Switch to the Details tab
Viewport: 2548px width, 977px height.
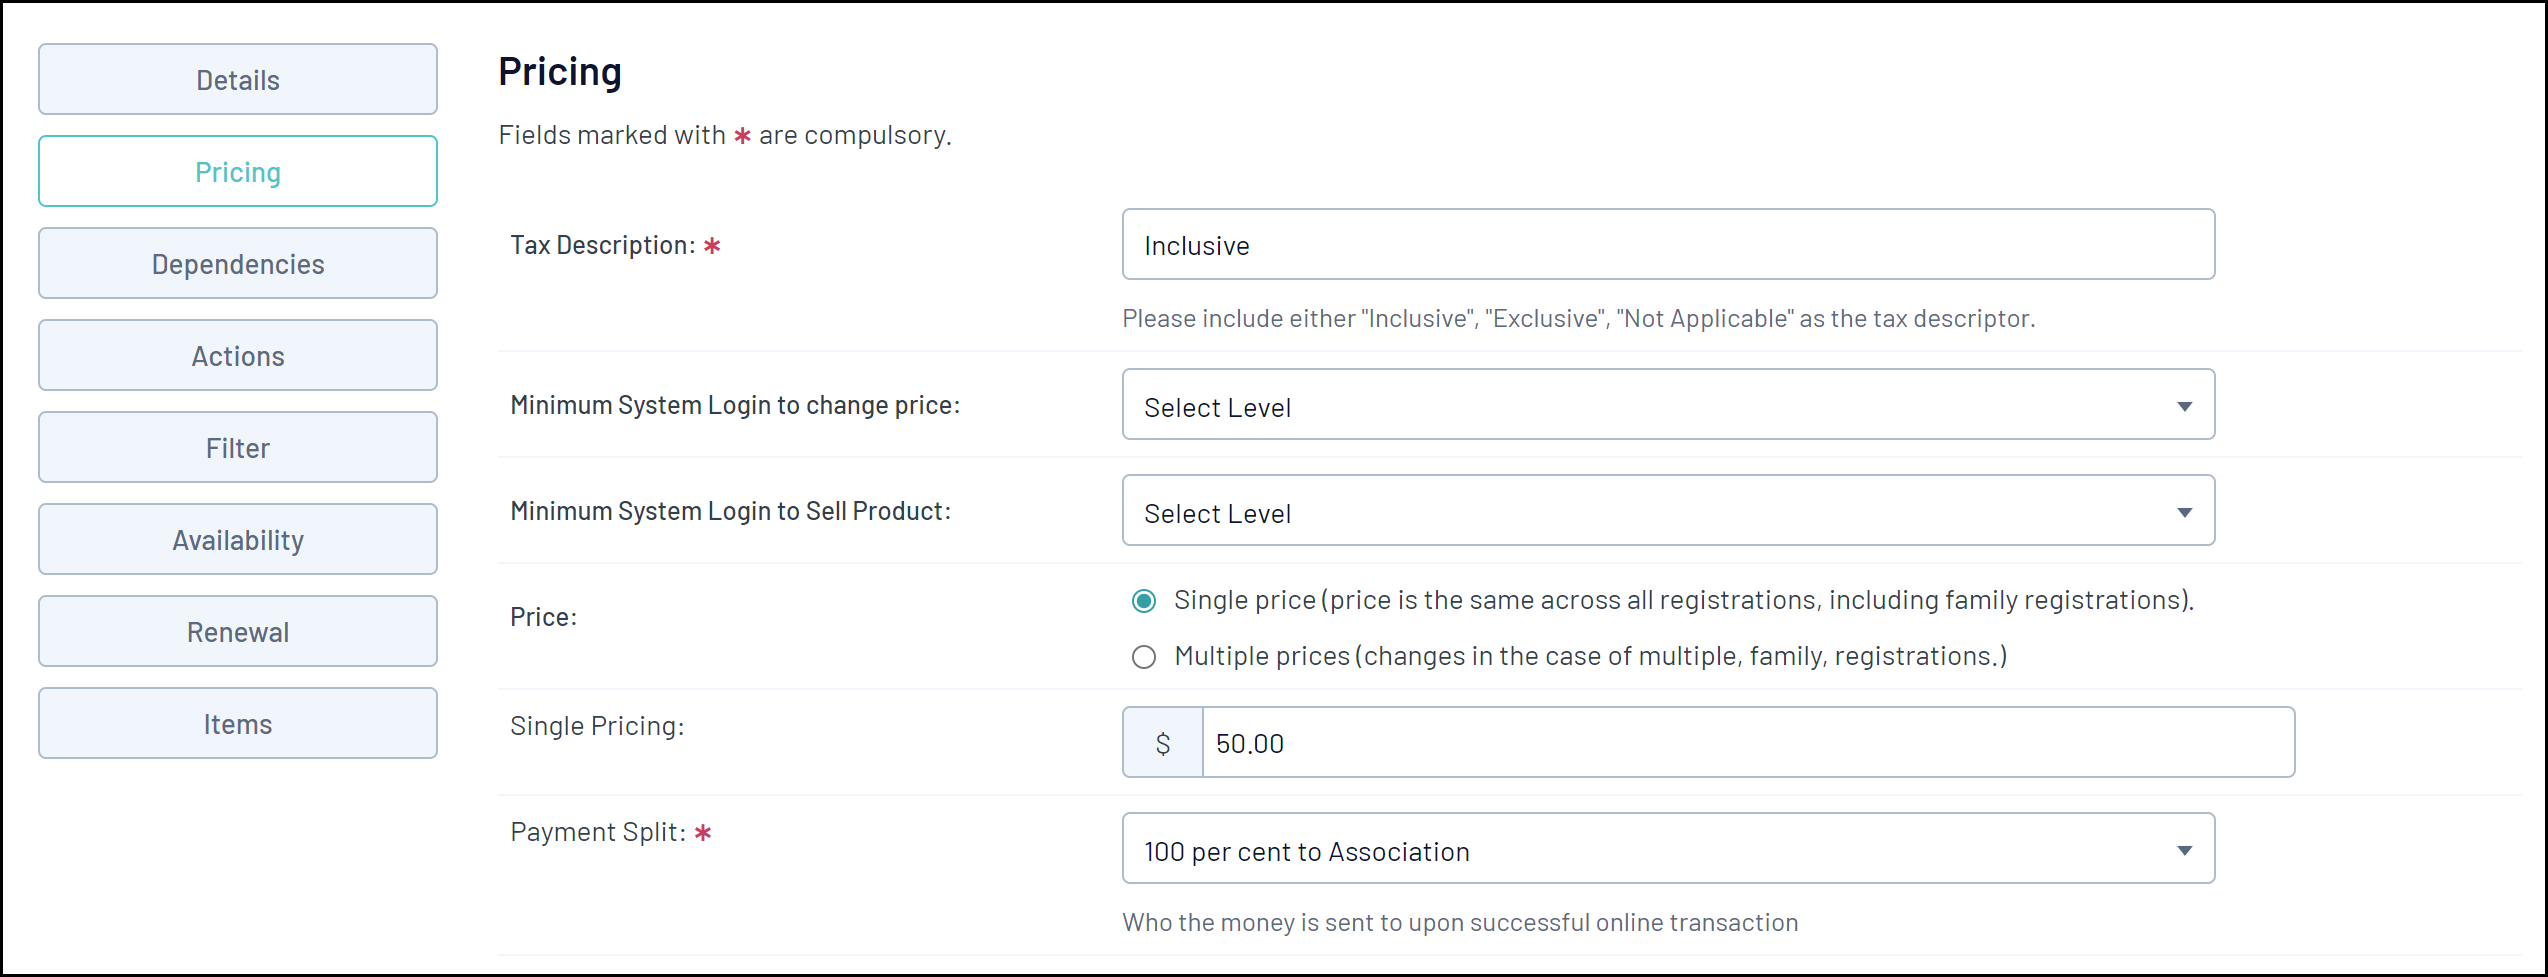click(x=238, y=80)
